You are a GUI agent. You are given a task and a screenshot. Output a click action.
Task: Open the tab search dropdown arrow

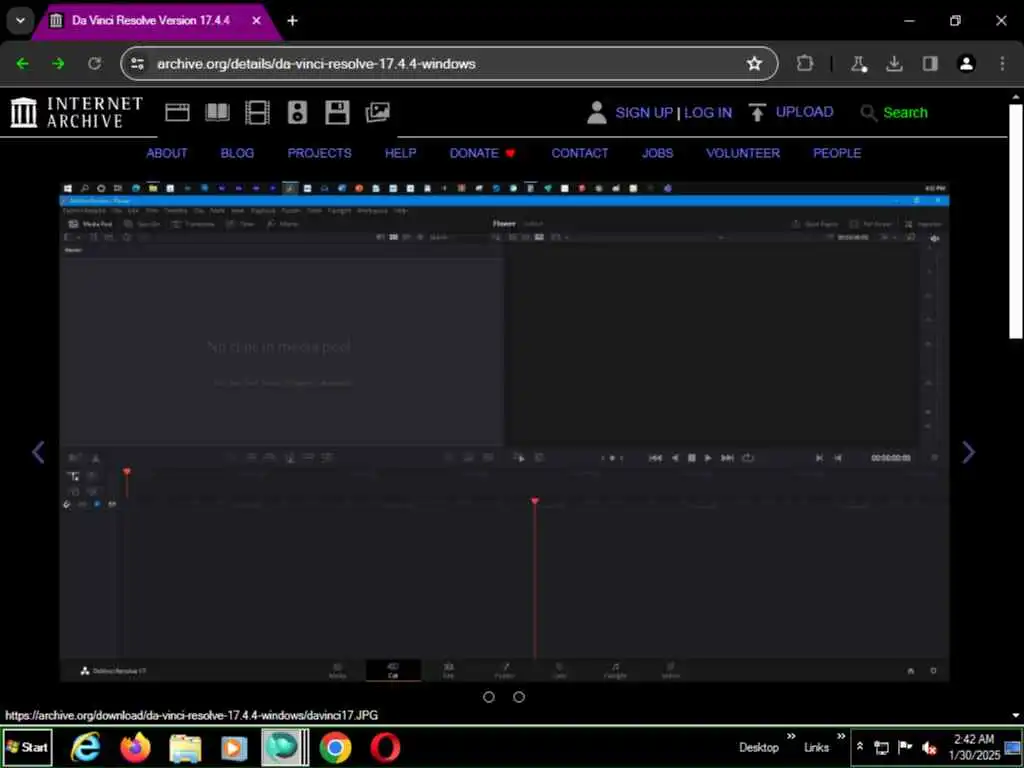click(20, 20)
